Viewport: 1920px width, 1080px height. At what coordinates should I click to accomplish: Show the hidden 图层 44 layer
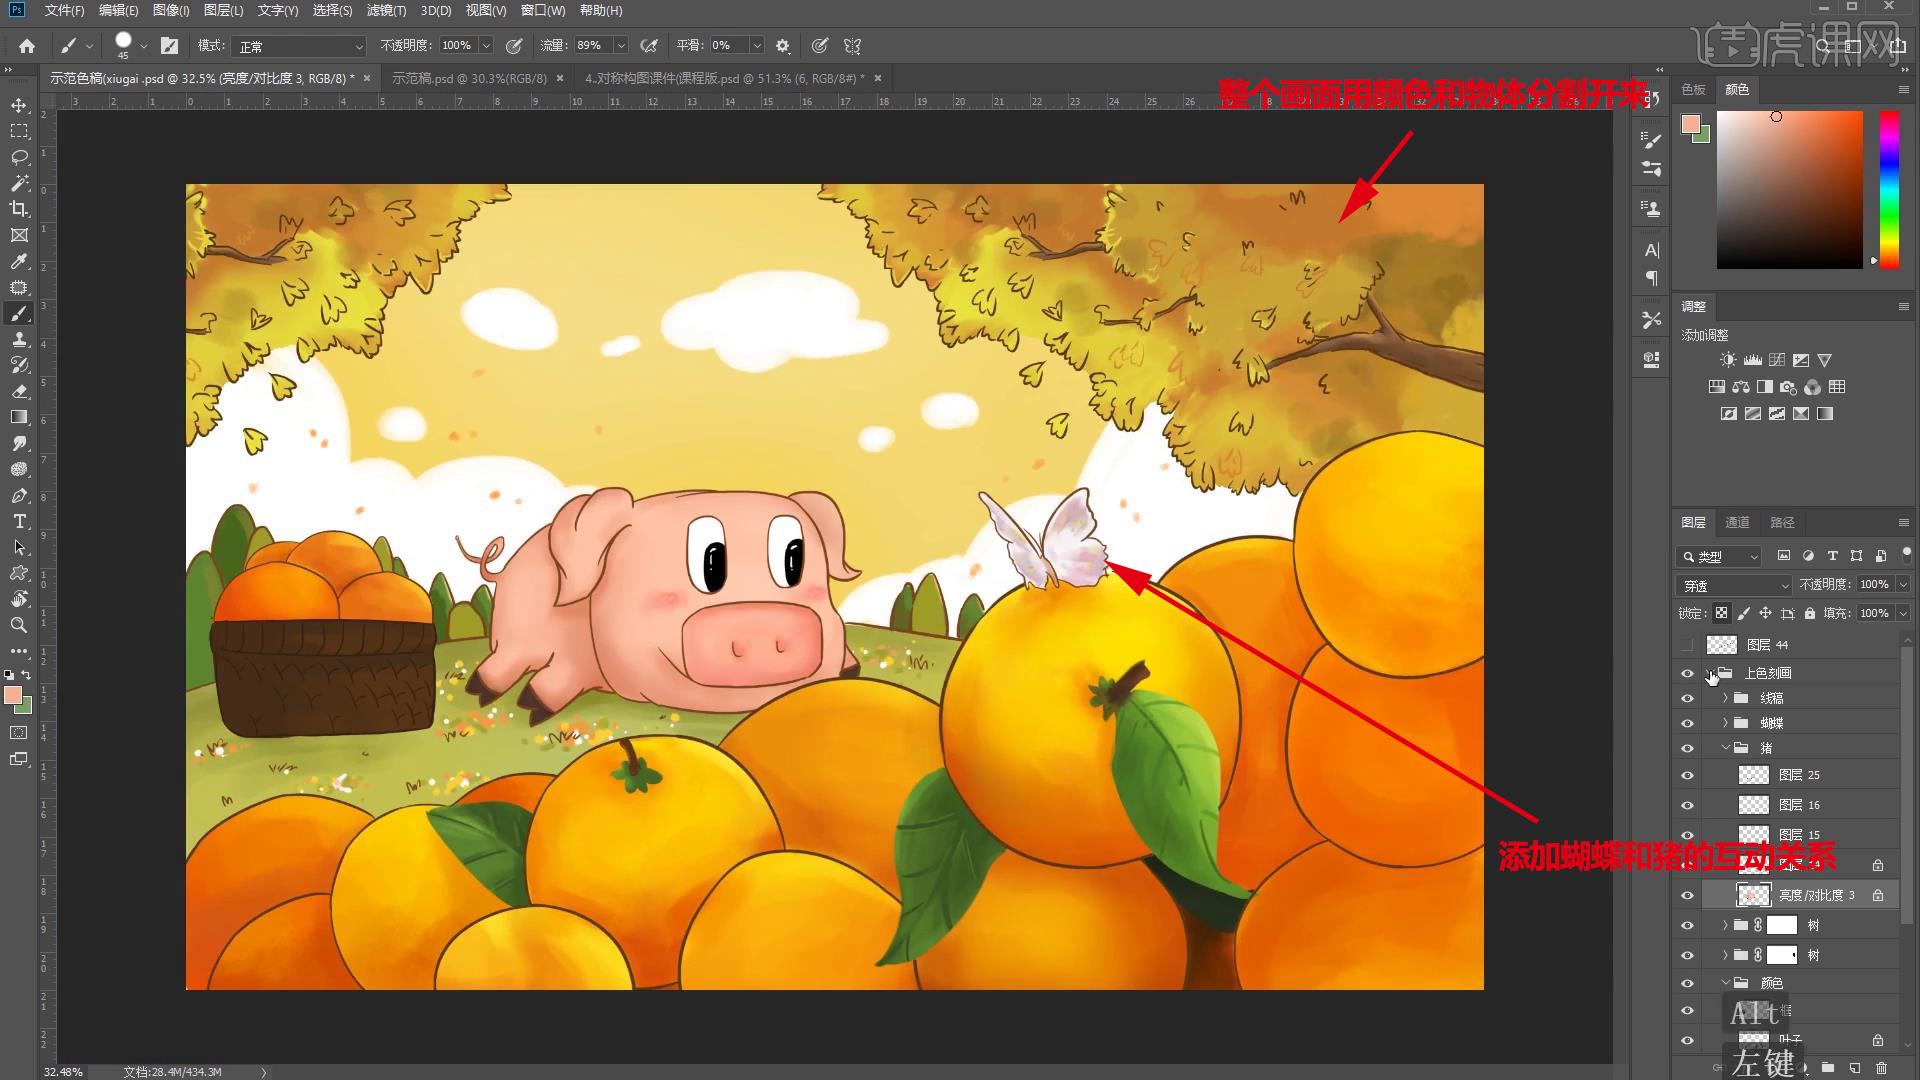pos(1688,645)
